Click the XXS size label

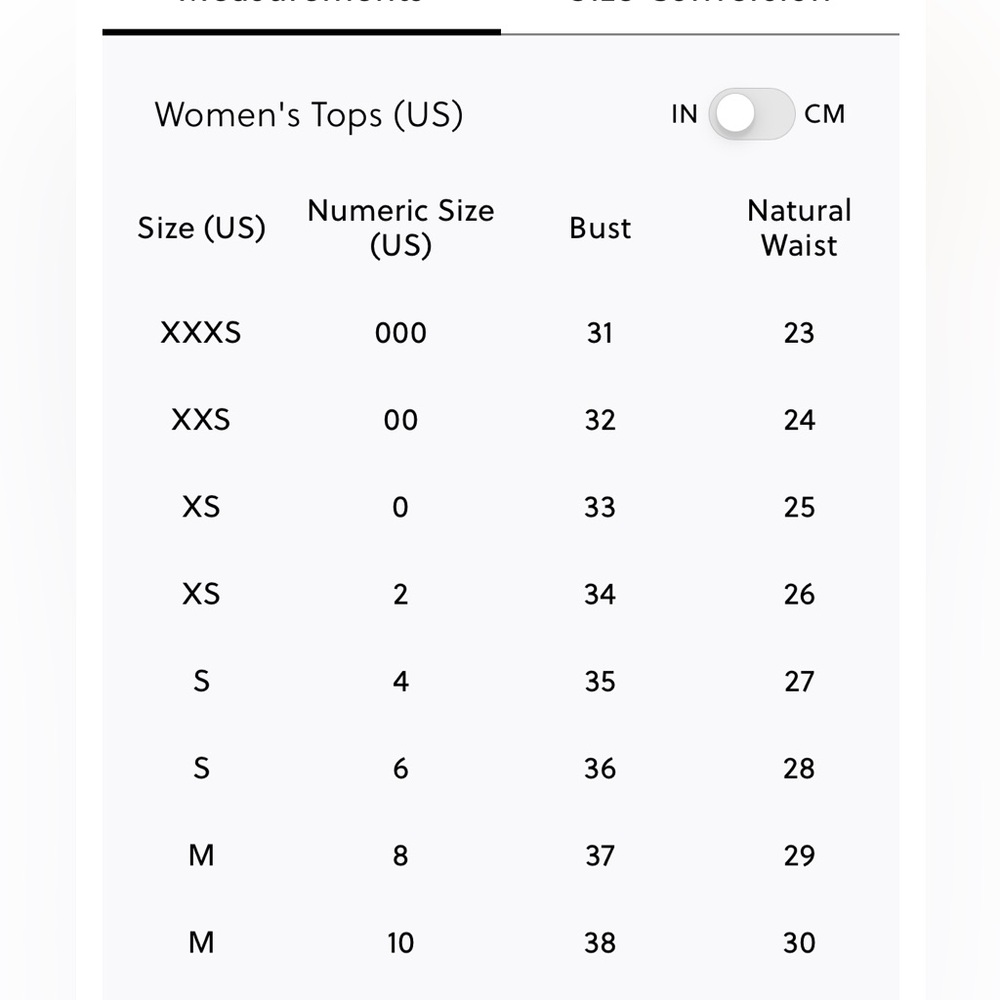pos(201,420)
